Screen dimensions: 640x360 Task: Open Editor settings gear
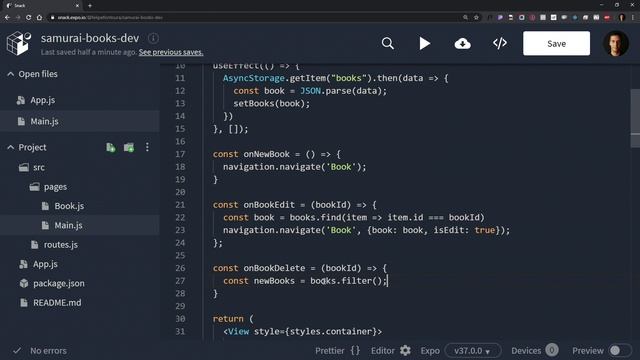[x=405, y=351]
